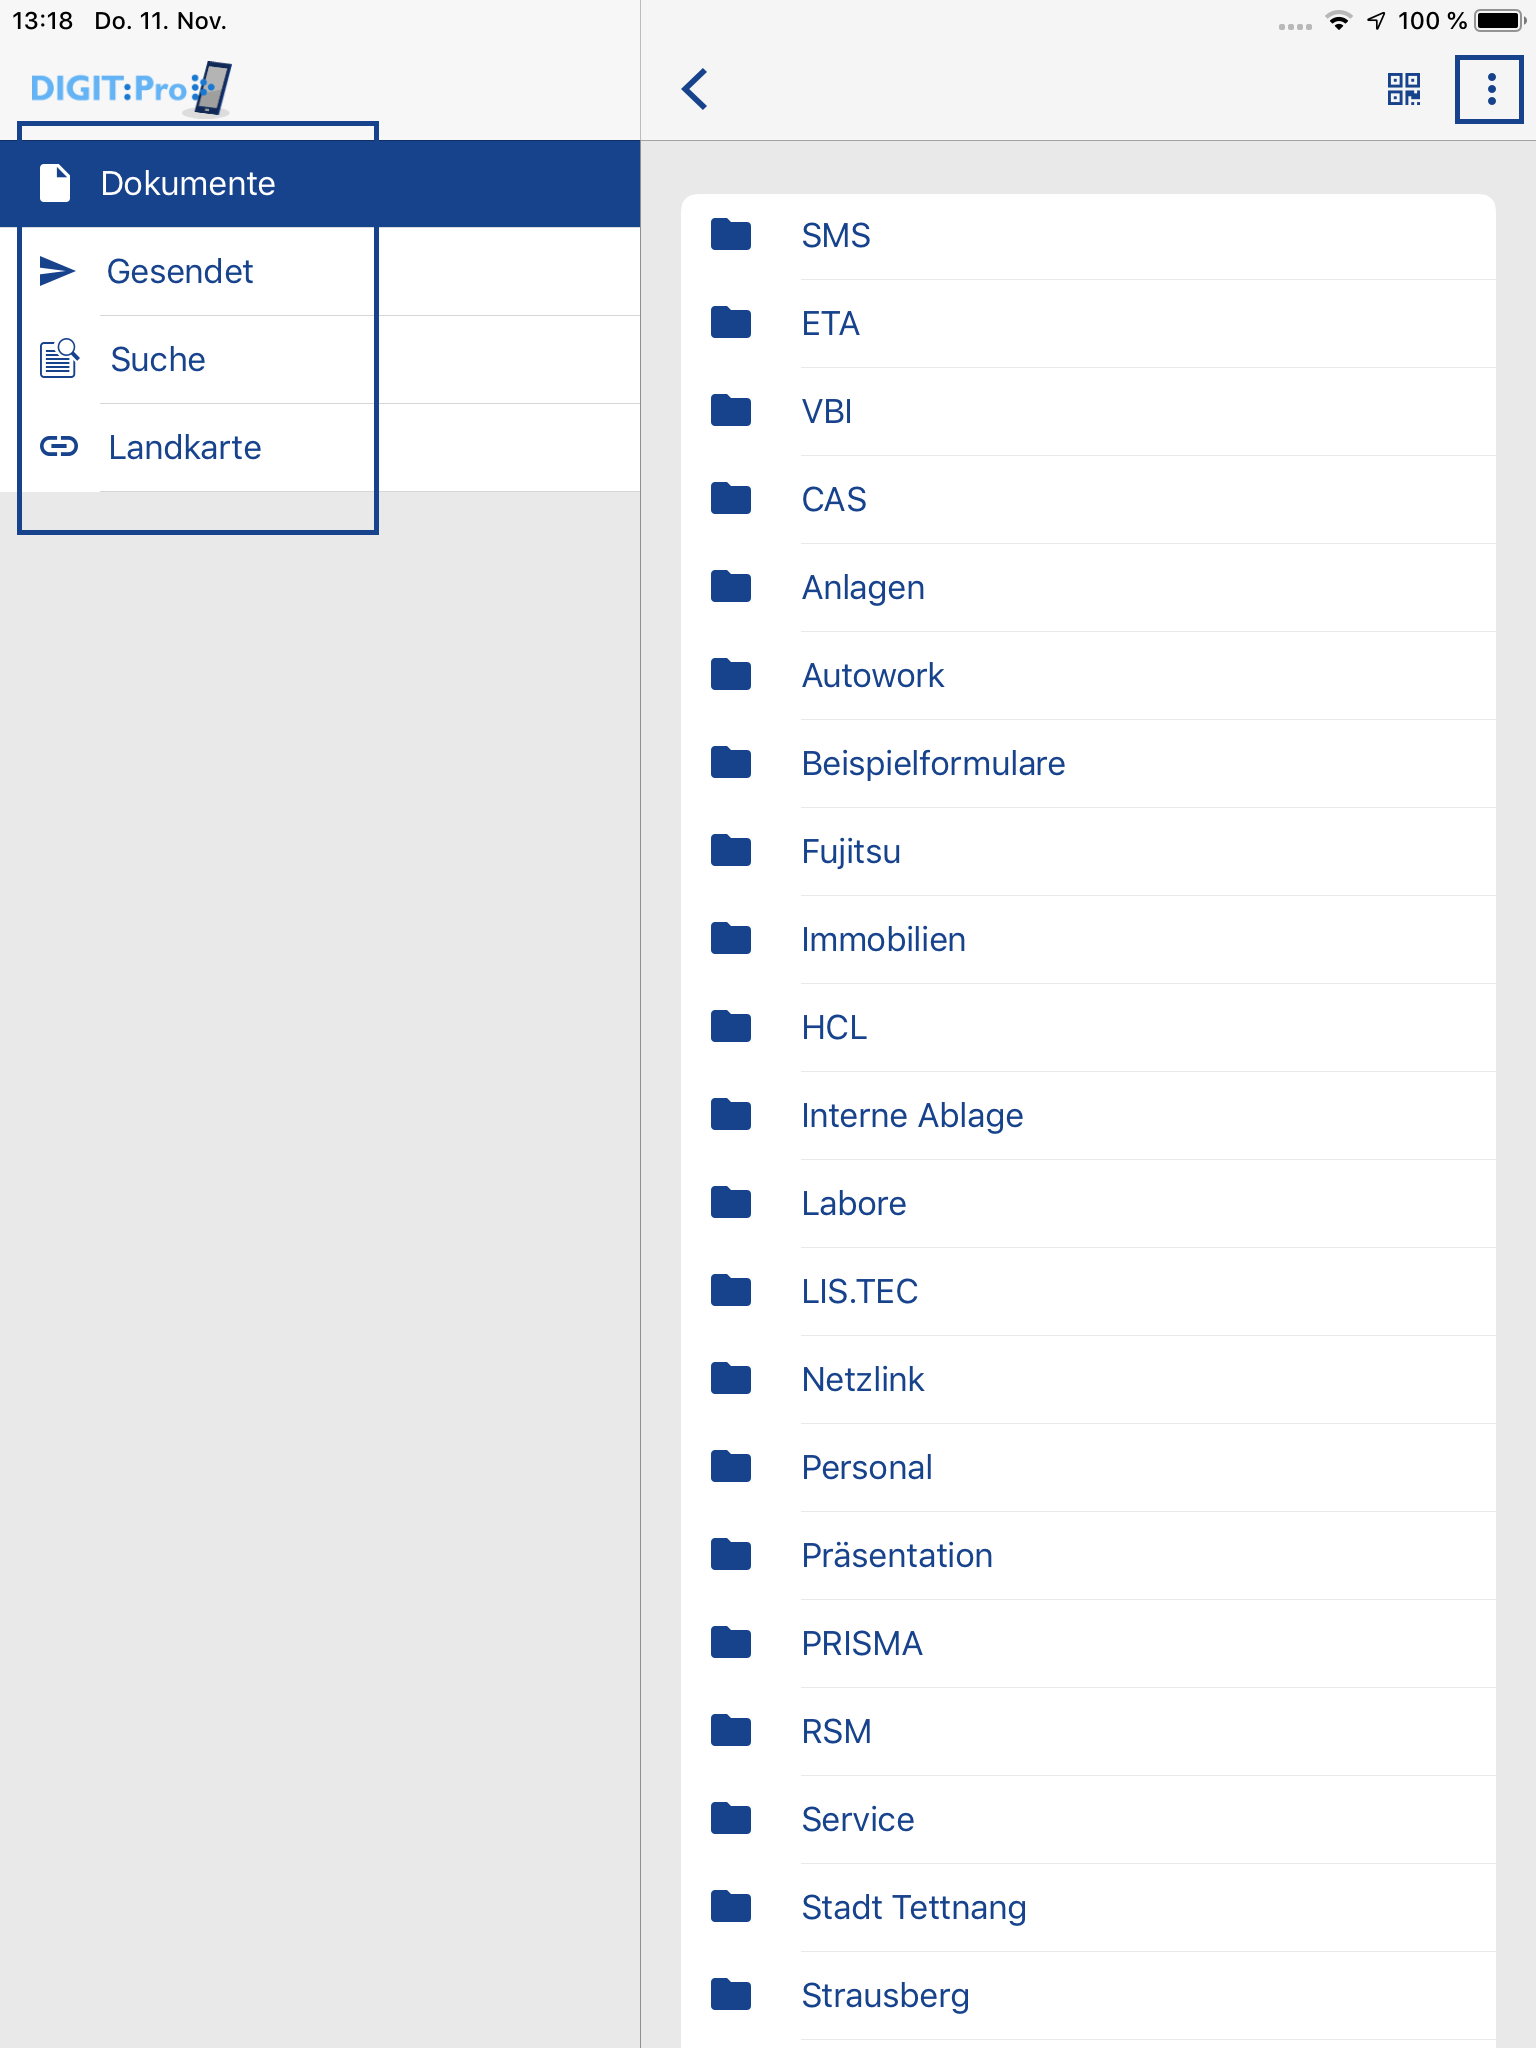Go back with the chevron arrow

pos(695,89)
